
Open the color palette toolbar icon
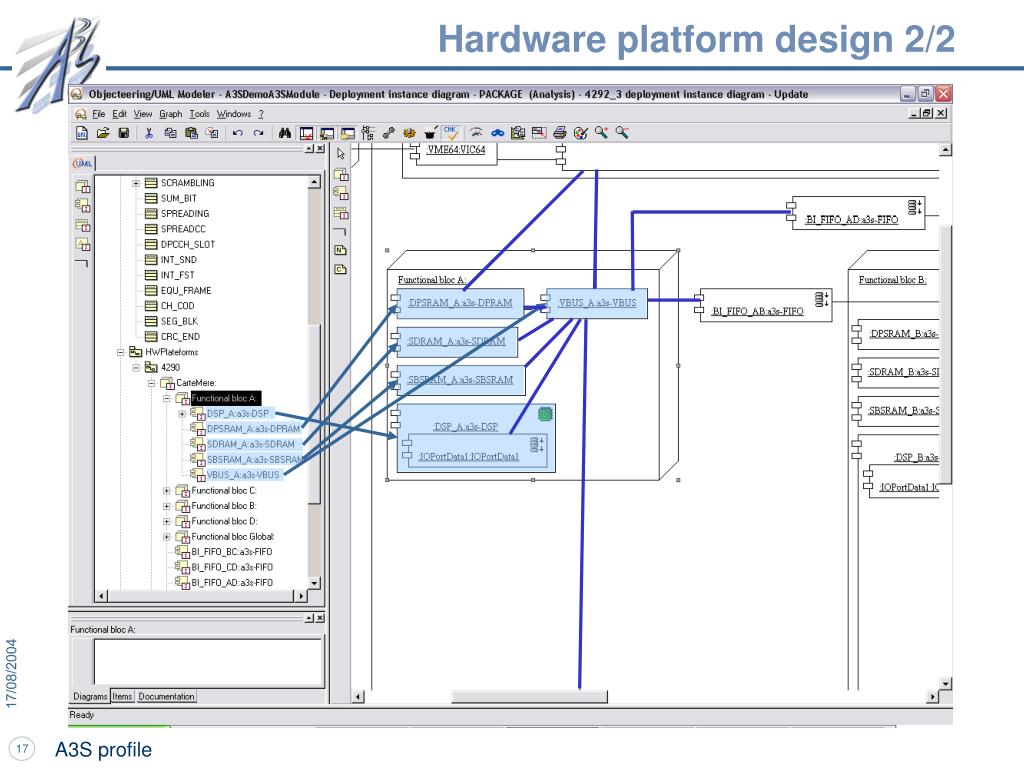click(x=581, y=133)
